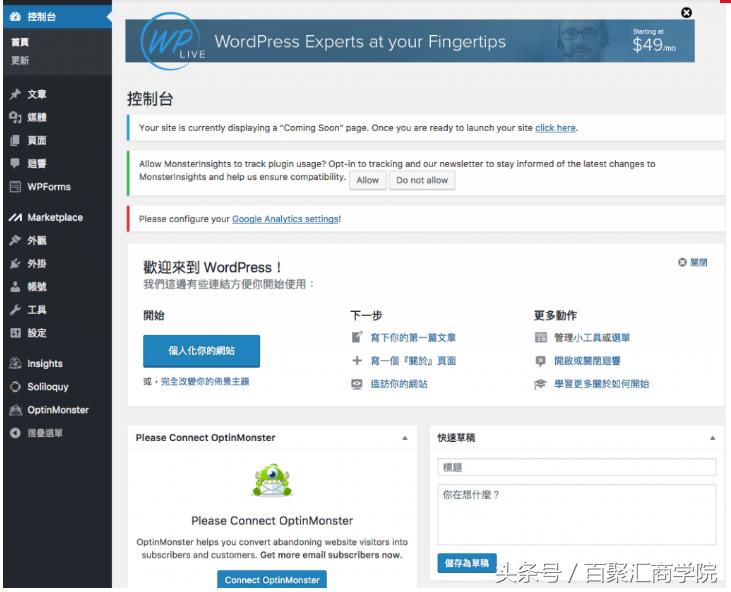This screenshot has width=731, height=592.
Task: Click the Connect OptinMonster button
Action: pos(272,580)
